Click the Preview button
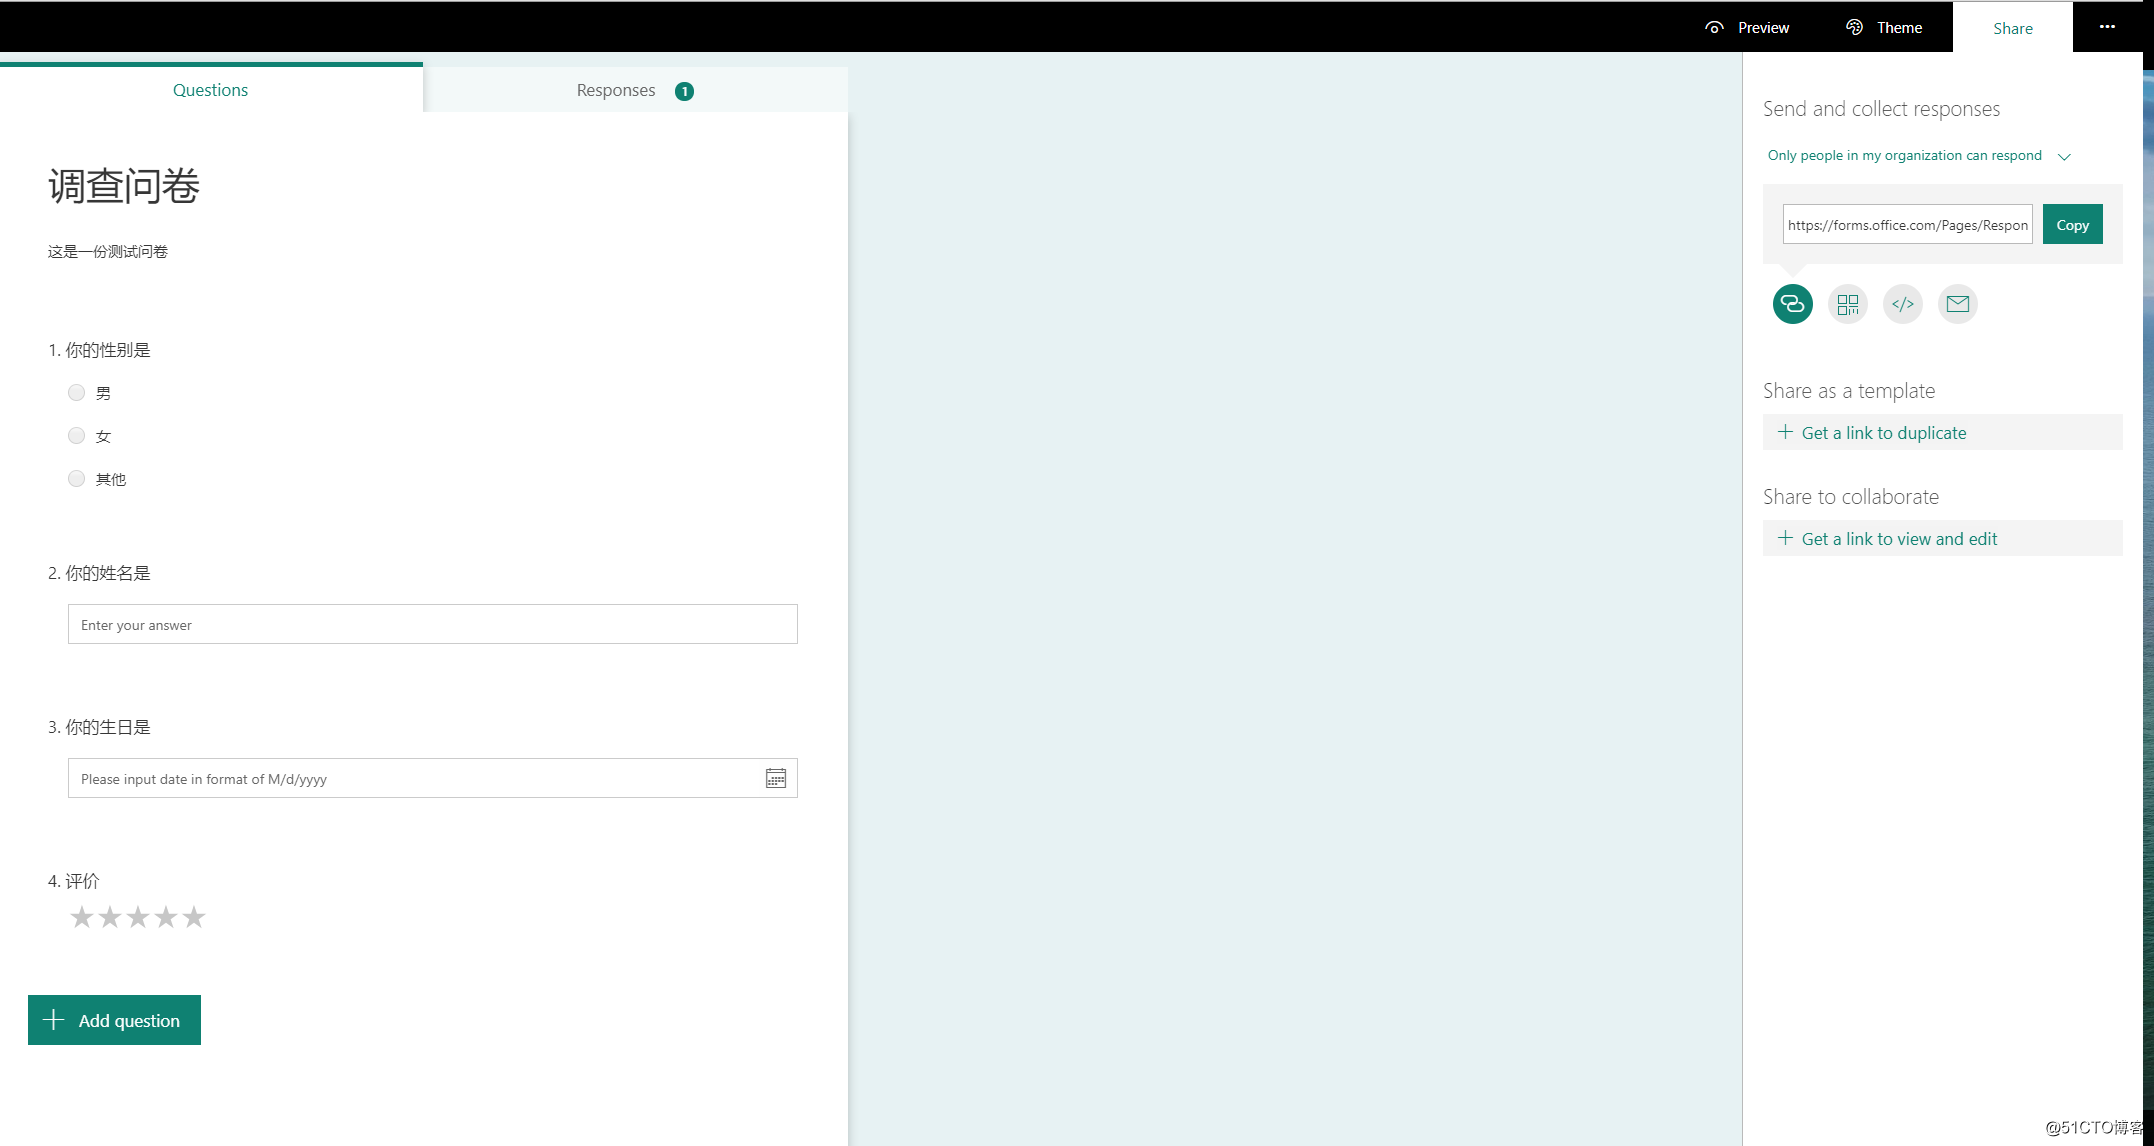The width and height of the screenshot is (2154, 1146). pyautogui.click(x=1747, y=28)
